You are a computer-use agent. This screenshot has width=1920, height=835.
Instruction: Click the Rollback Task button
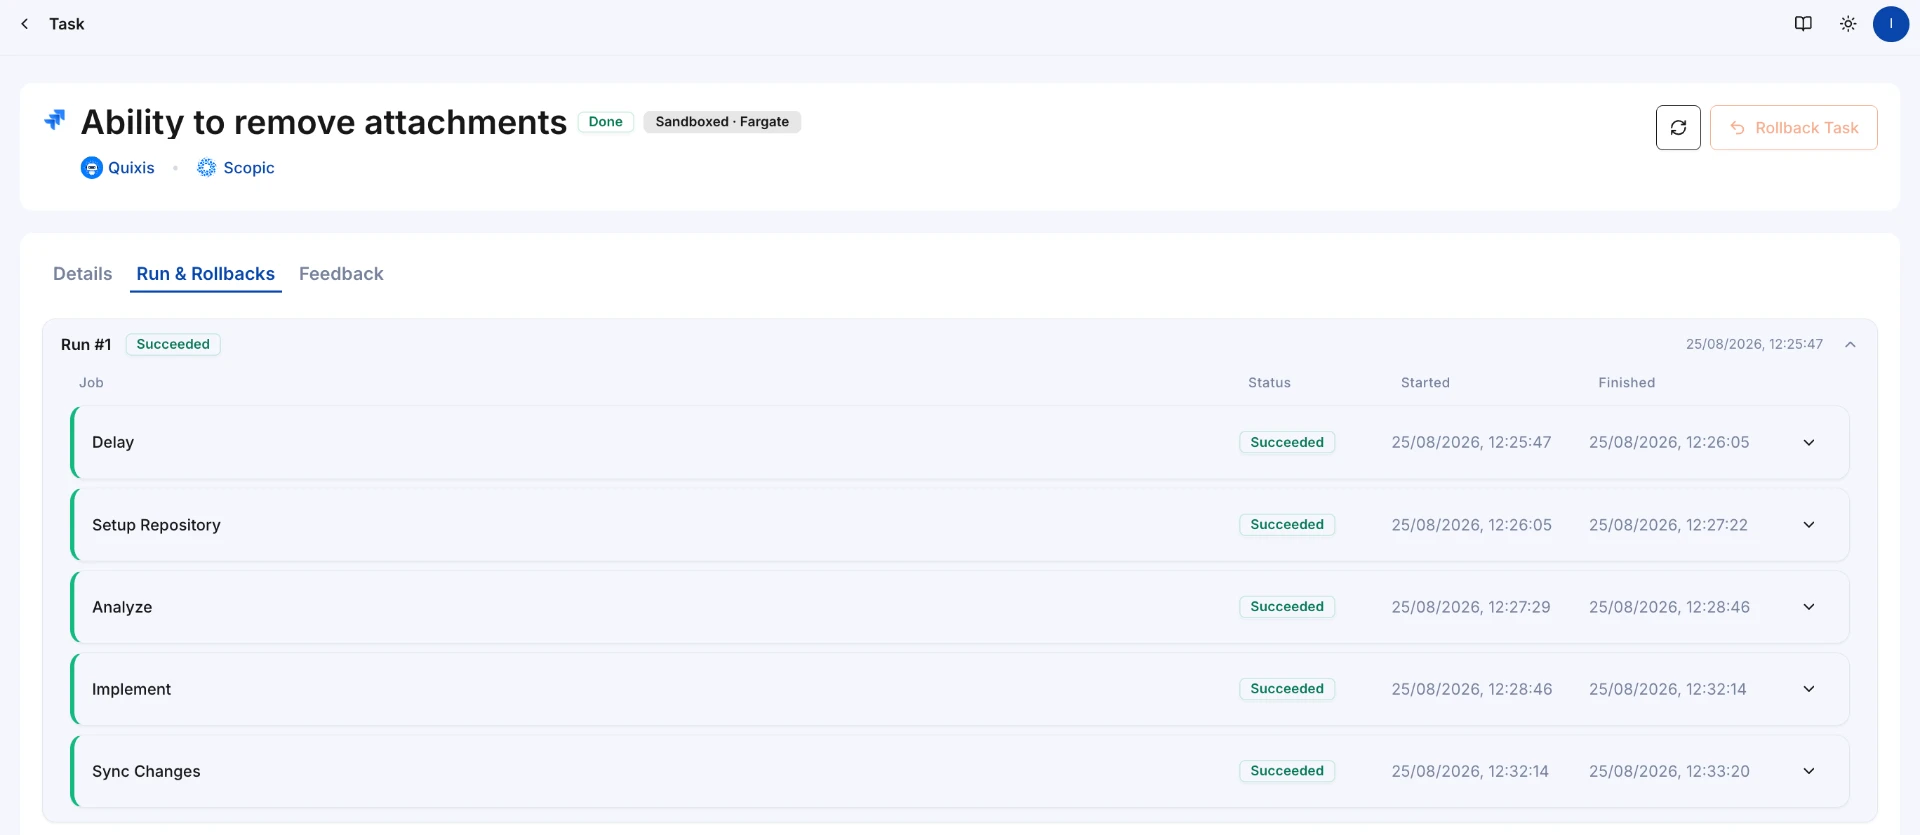1794,128
